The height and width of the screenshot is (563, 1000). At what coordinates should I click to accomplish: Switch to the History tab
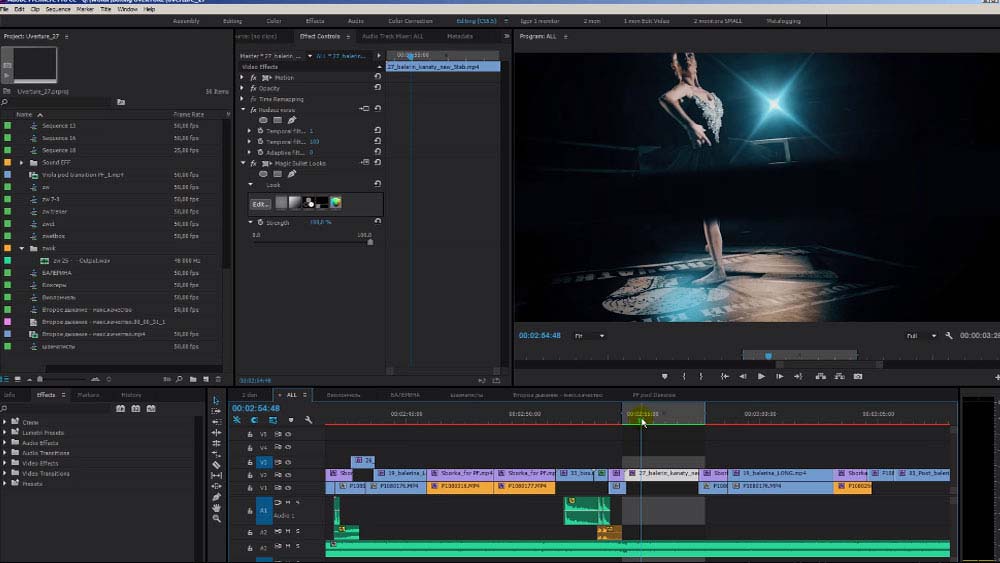tap(131, 395)
